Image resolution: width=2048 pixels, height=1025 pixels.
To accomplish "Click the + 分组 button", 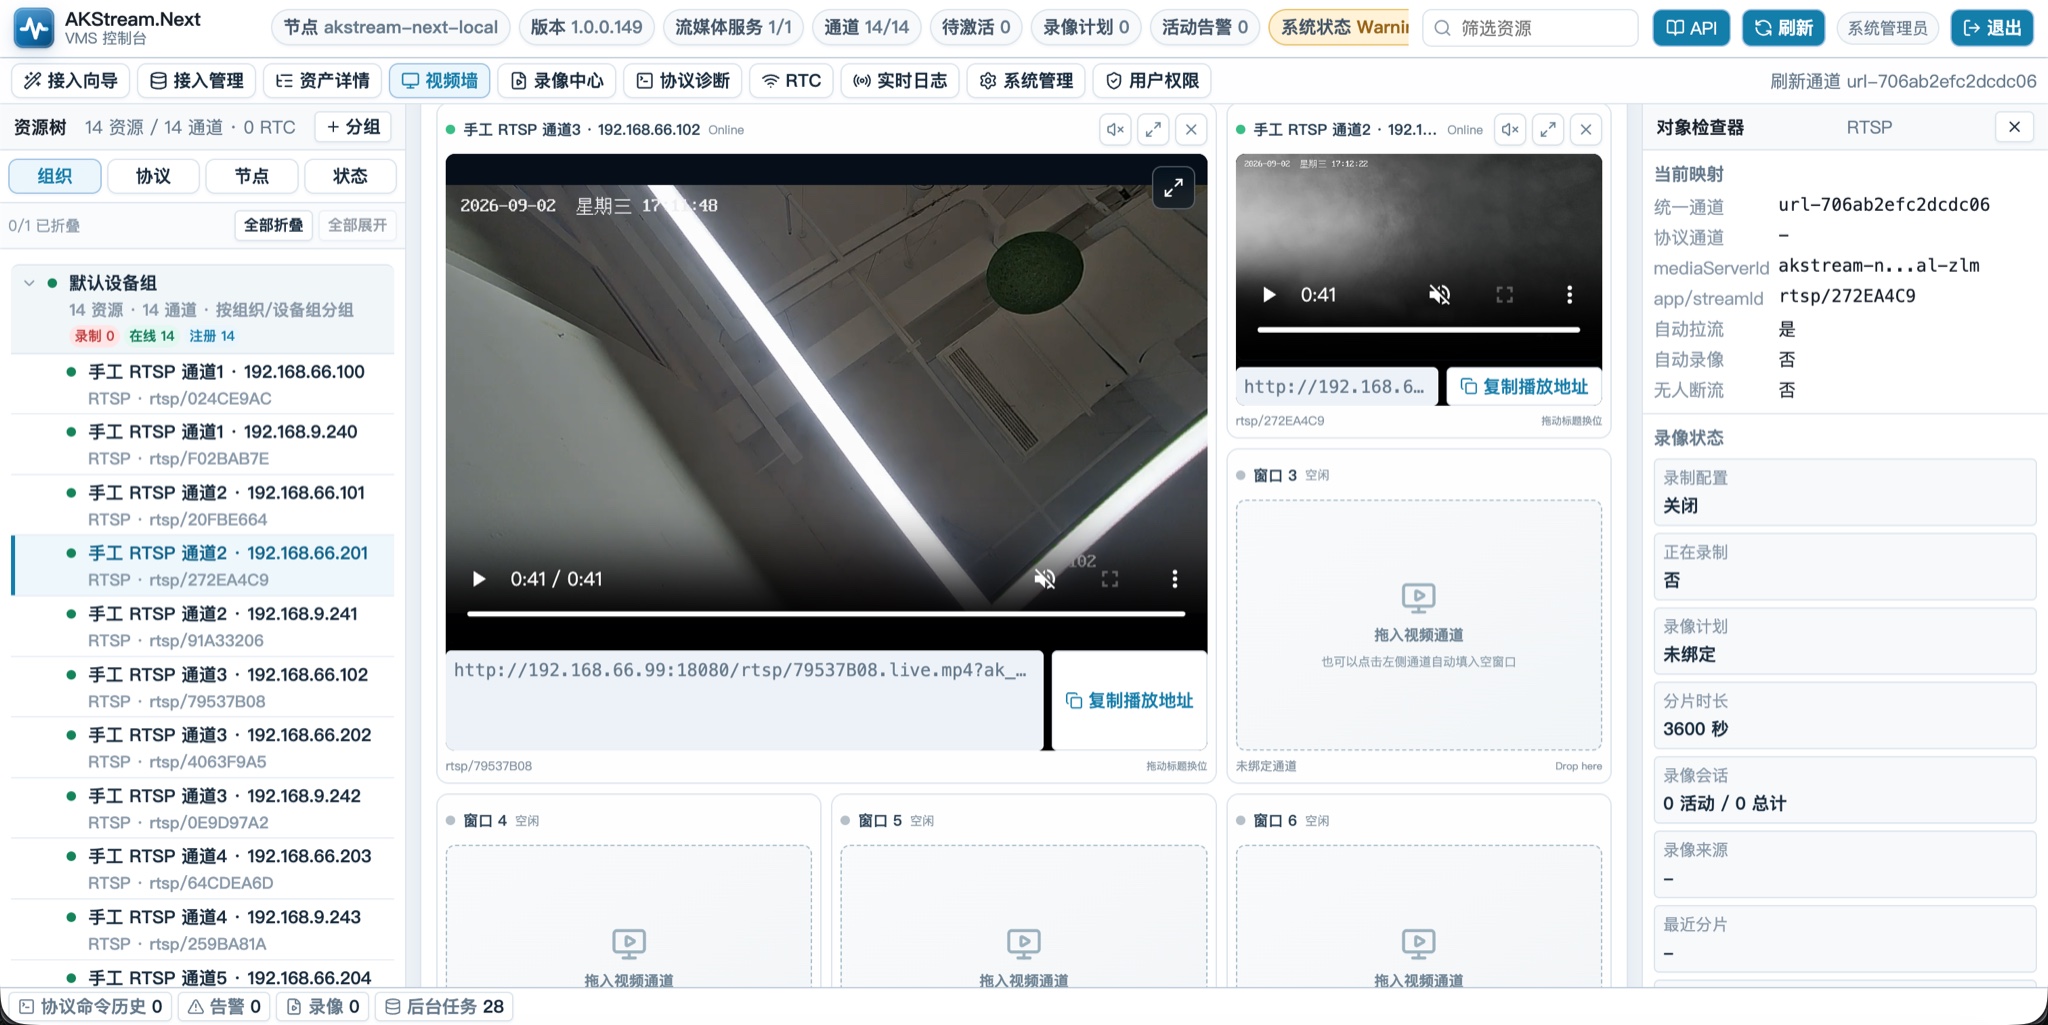I will [353, 127].
